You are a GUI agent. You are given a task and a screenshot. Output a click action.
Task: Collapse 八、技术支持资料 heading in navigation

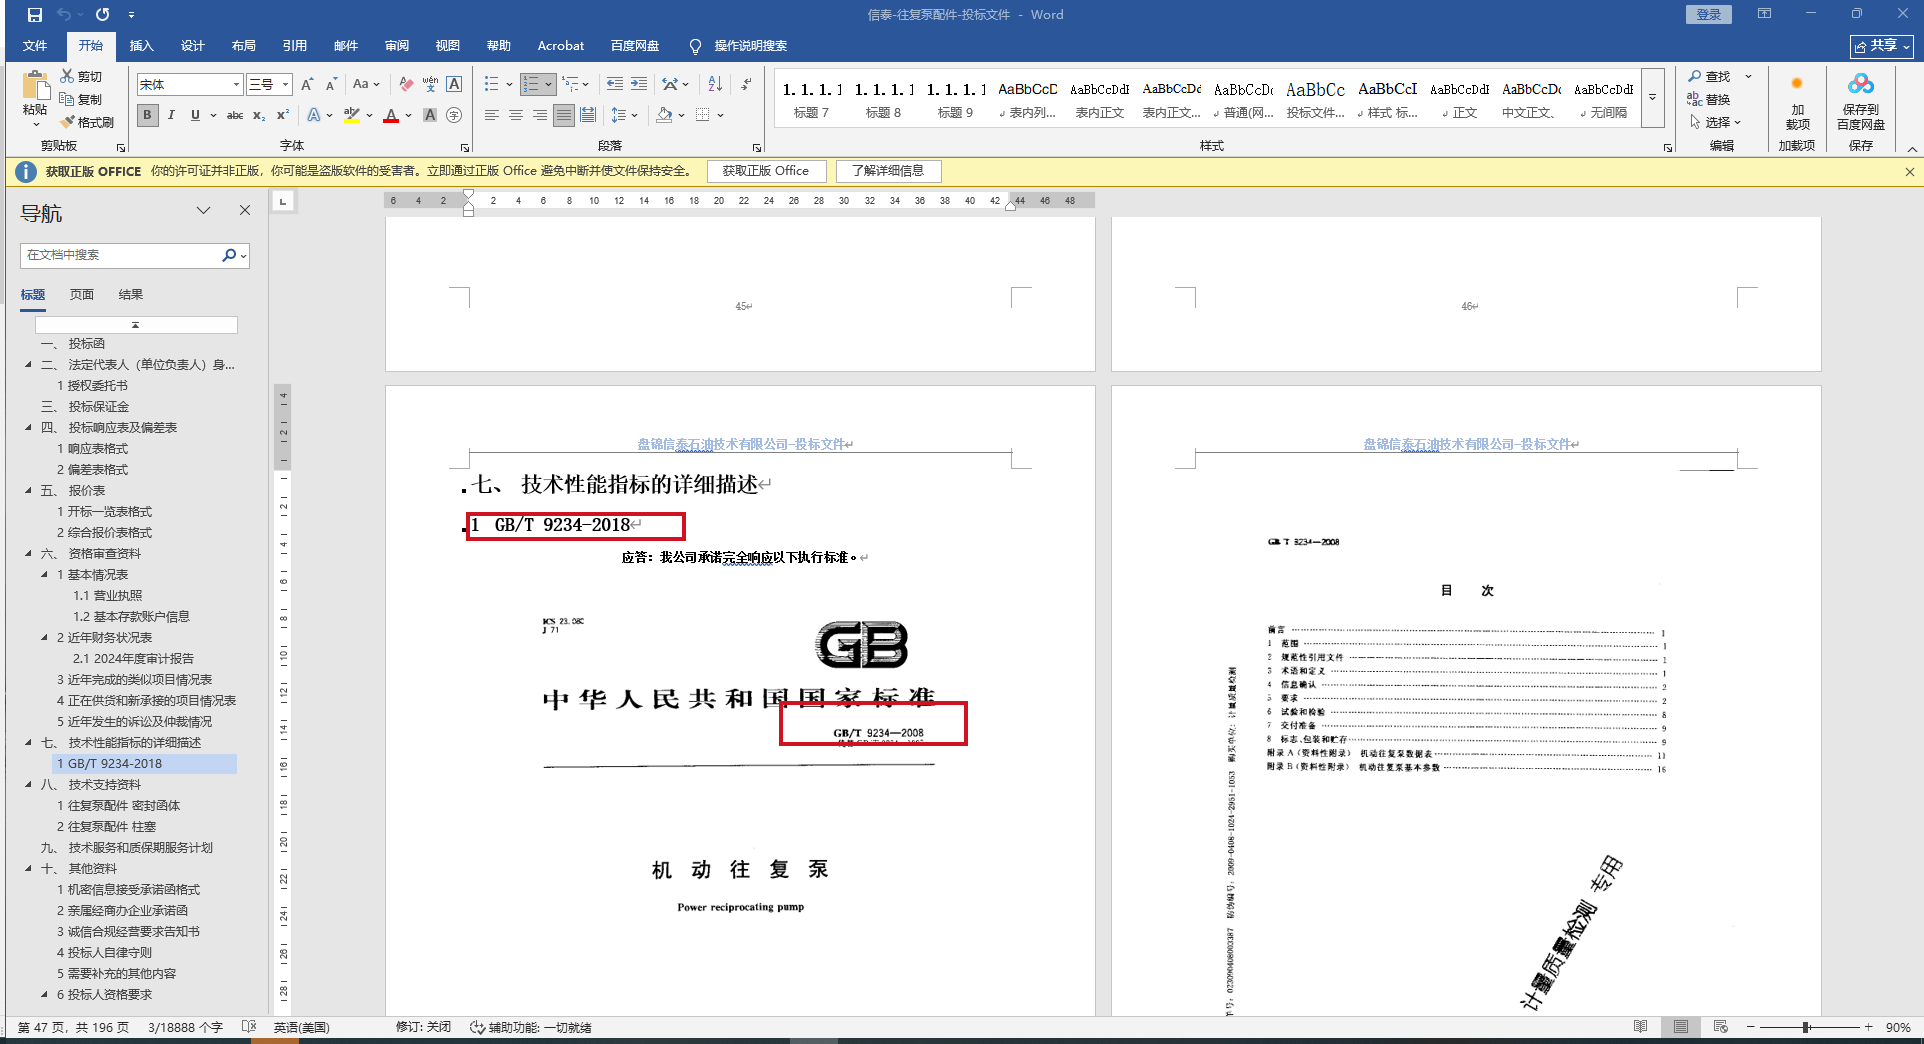[29, 784]
